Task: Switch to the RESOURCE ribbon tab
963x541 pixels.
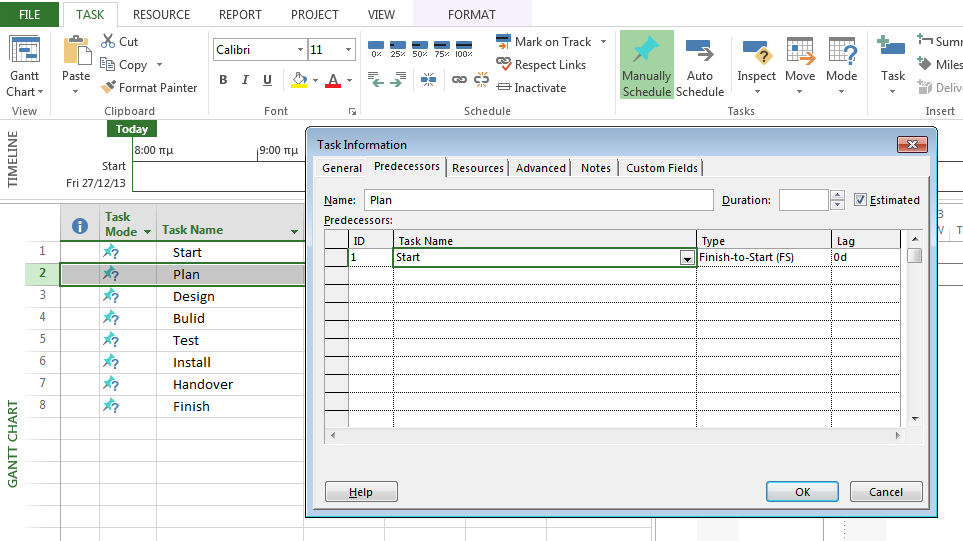Action: (x=162, y=14)
